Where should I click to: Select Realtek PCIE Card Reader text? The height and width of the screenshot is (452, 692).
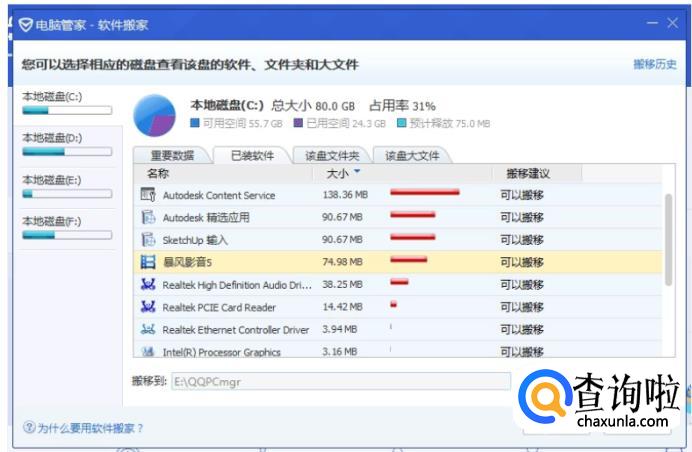[x=219, y=307]
